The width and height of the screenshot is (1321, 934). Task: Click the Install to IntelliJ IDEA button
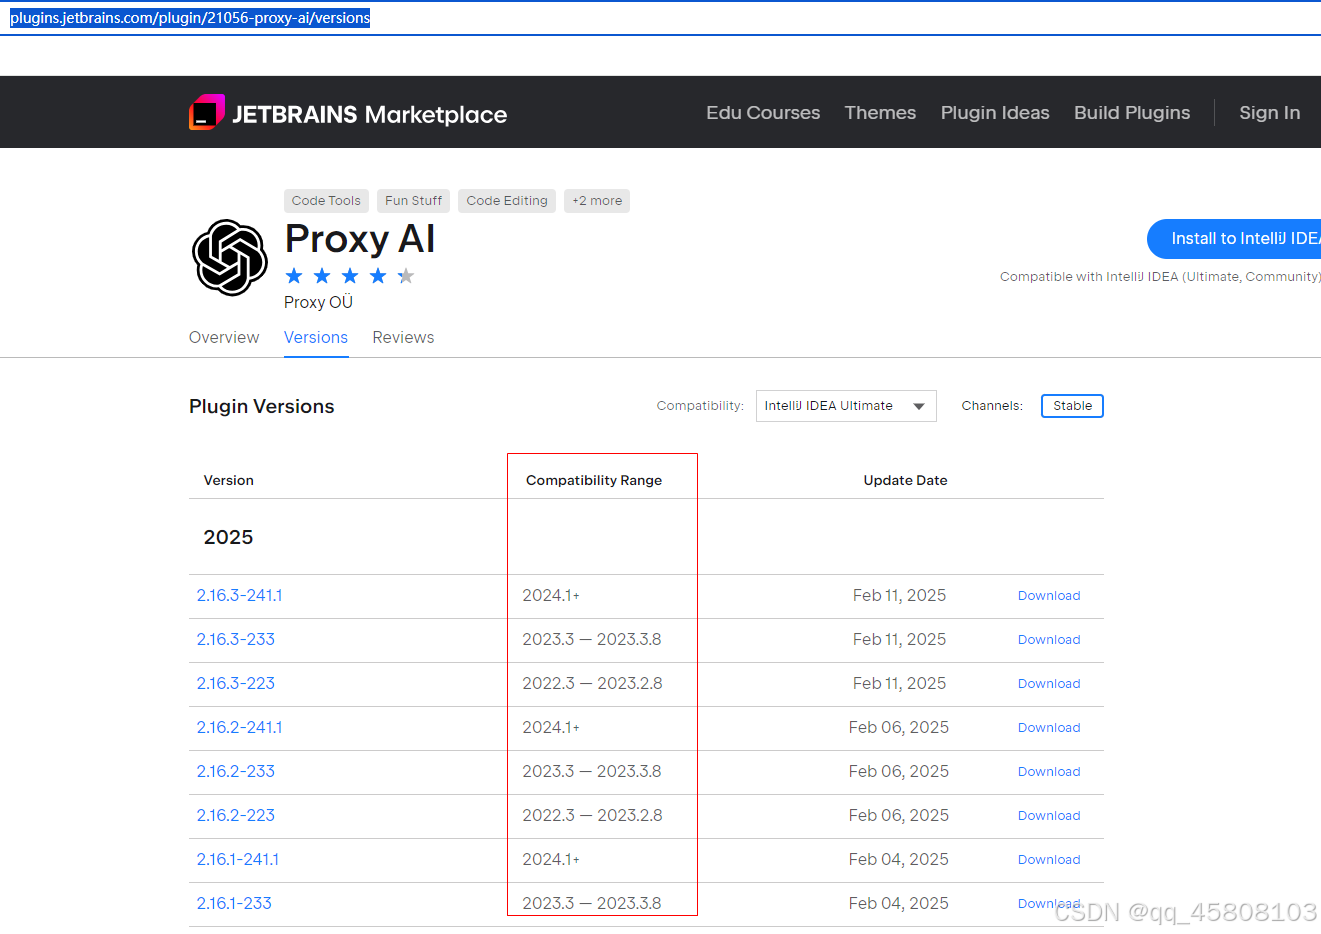click(1234, 239)
